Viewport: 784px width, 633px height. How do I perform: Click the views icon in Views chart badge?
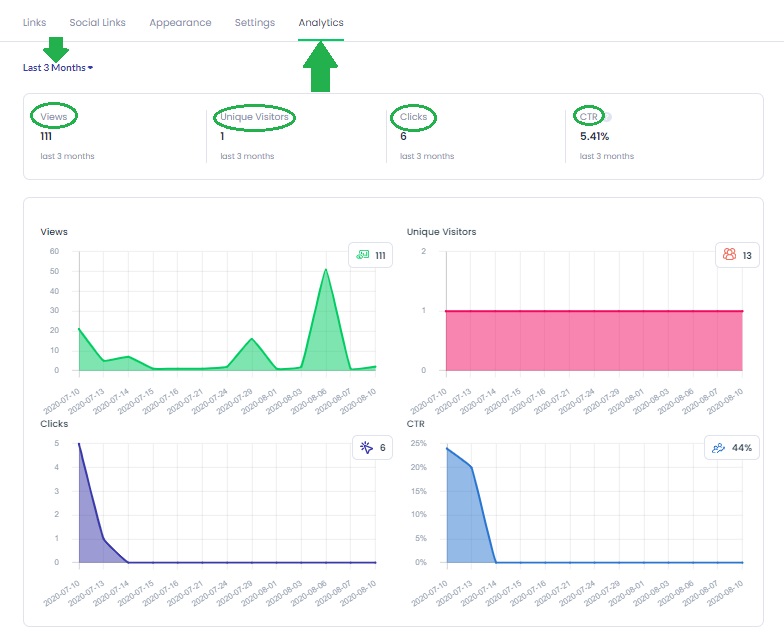coord(363,255)
